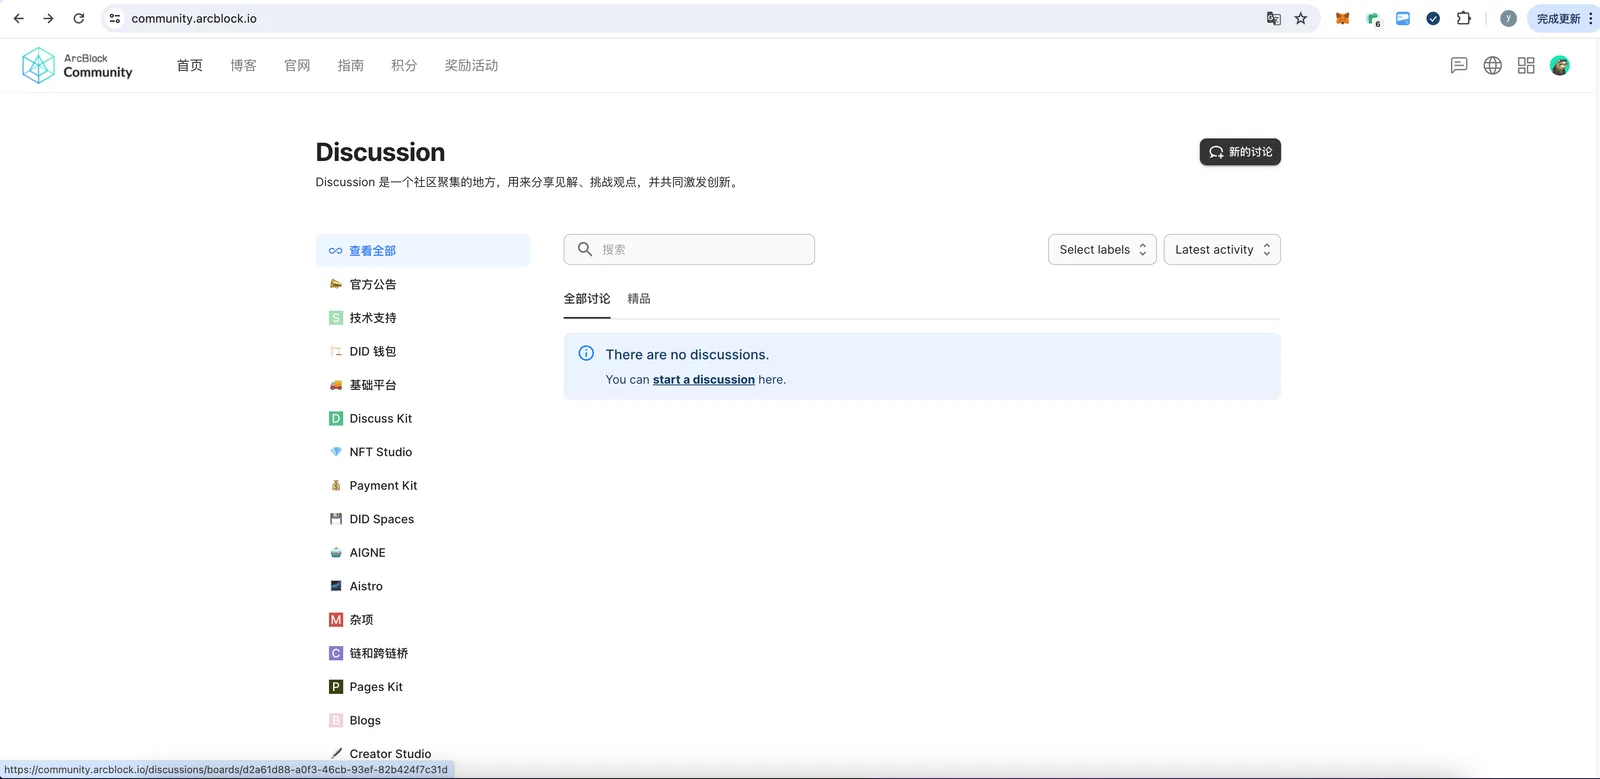Open the NFT Studio board

[x=423, y=452]
